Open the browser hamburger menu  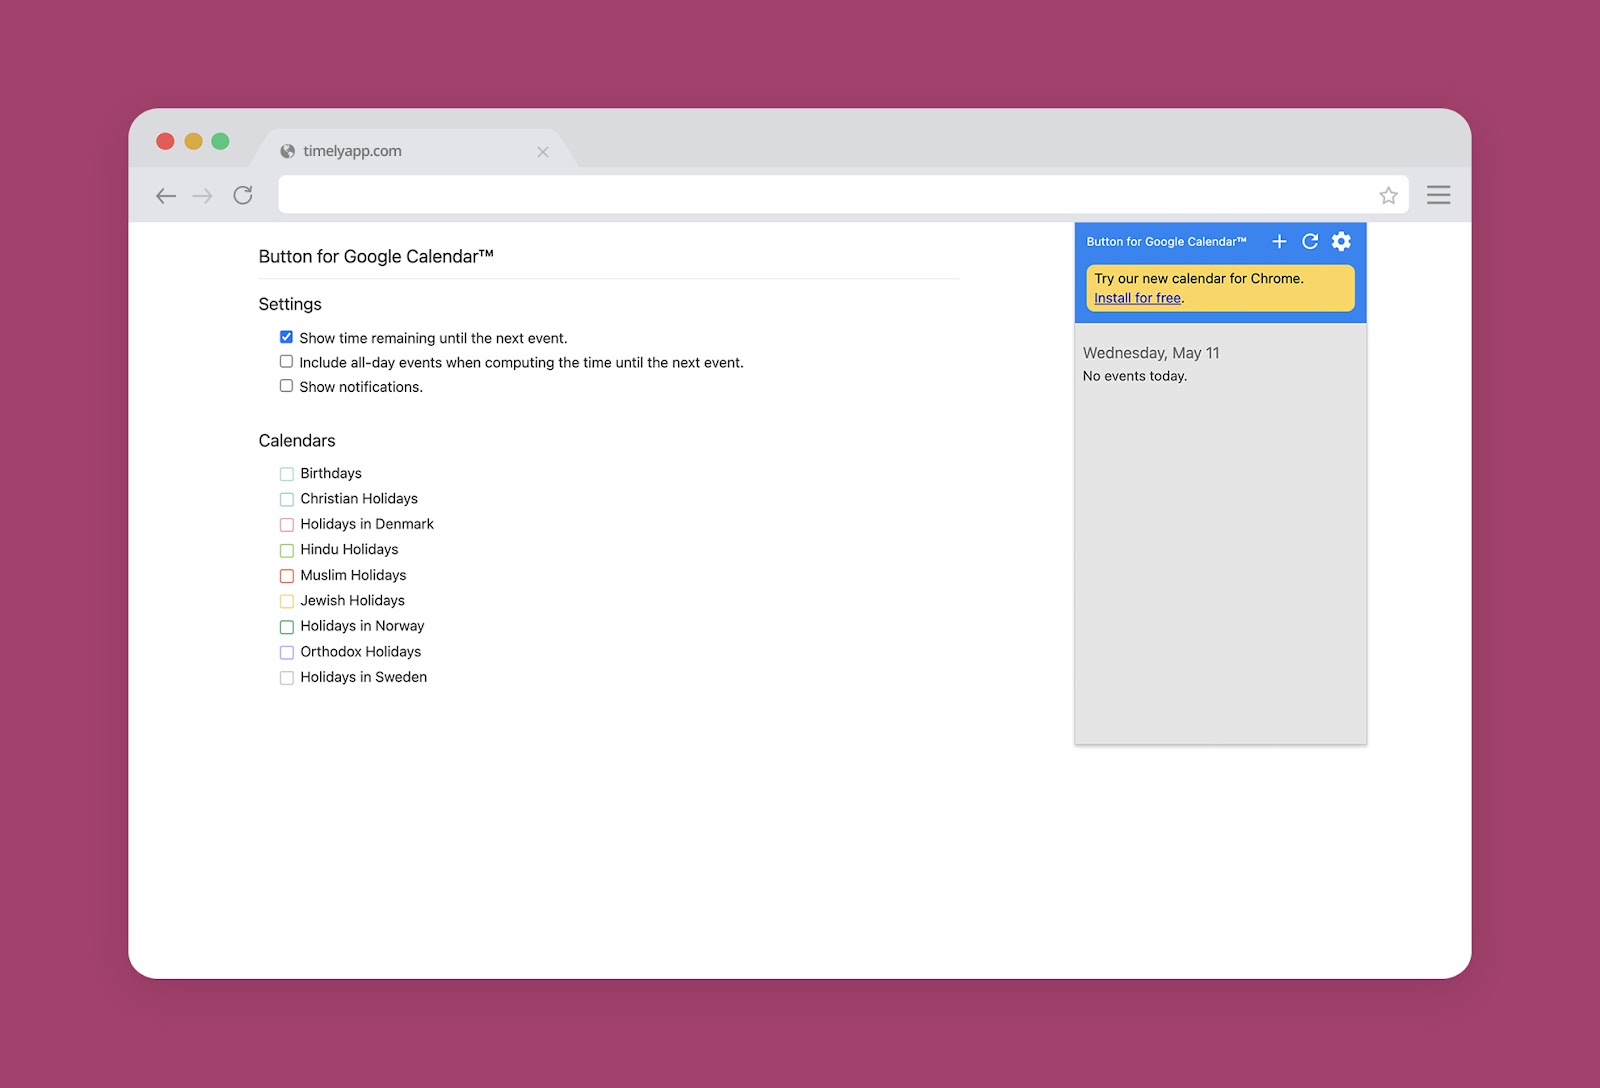pos(1438,195)
